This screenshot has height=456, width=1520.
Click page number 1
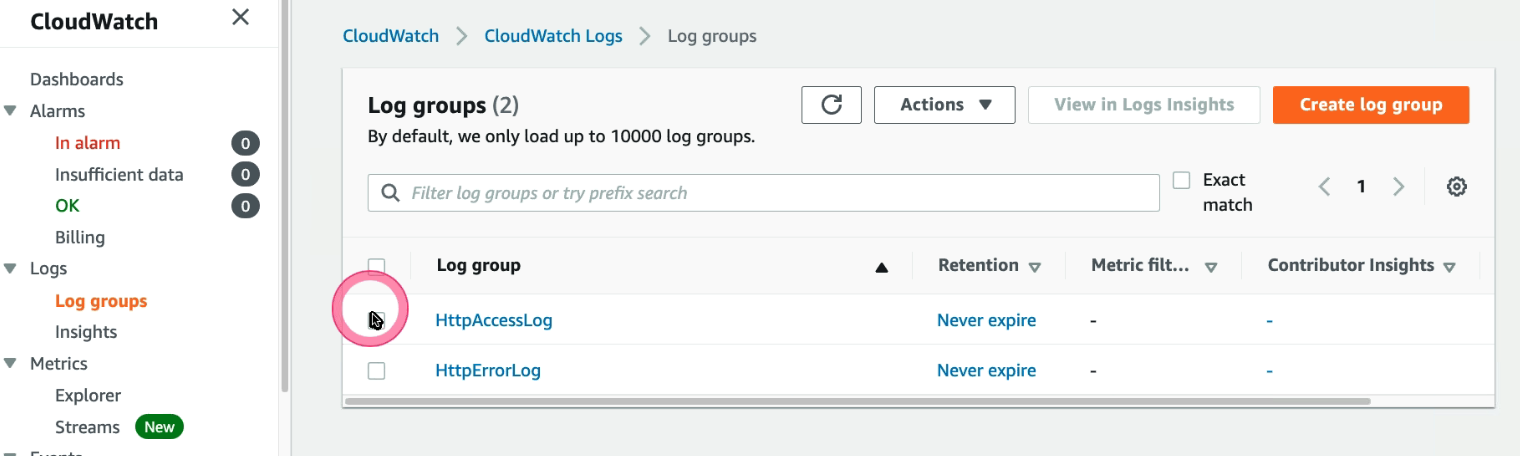(1361, 187)
